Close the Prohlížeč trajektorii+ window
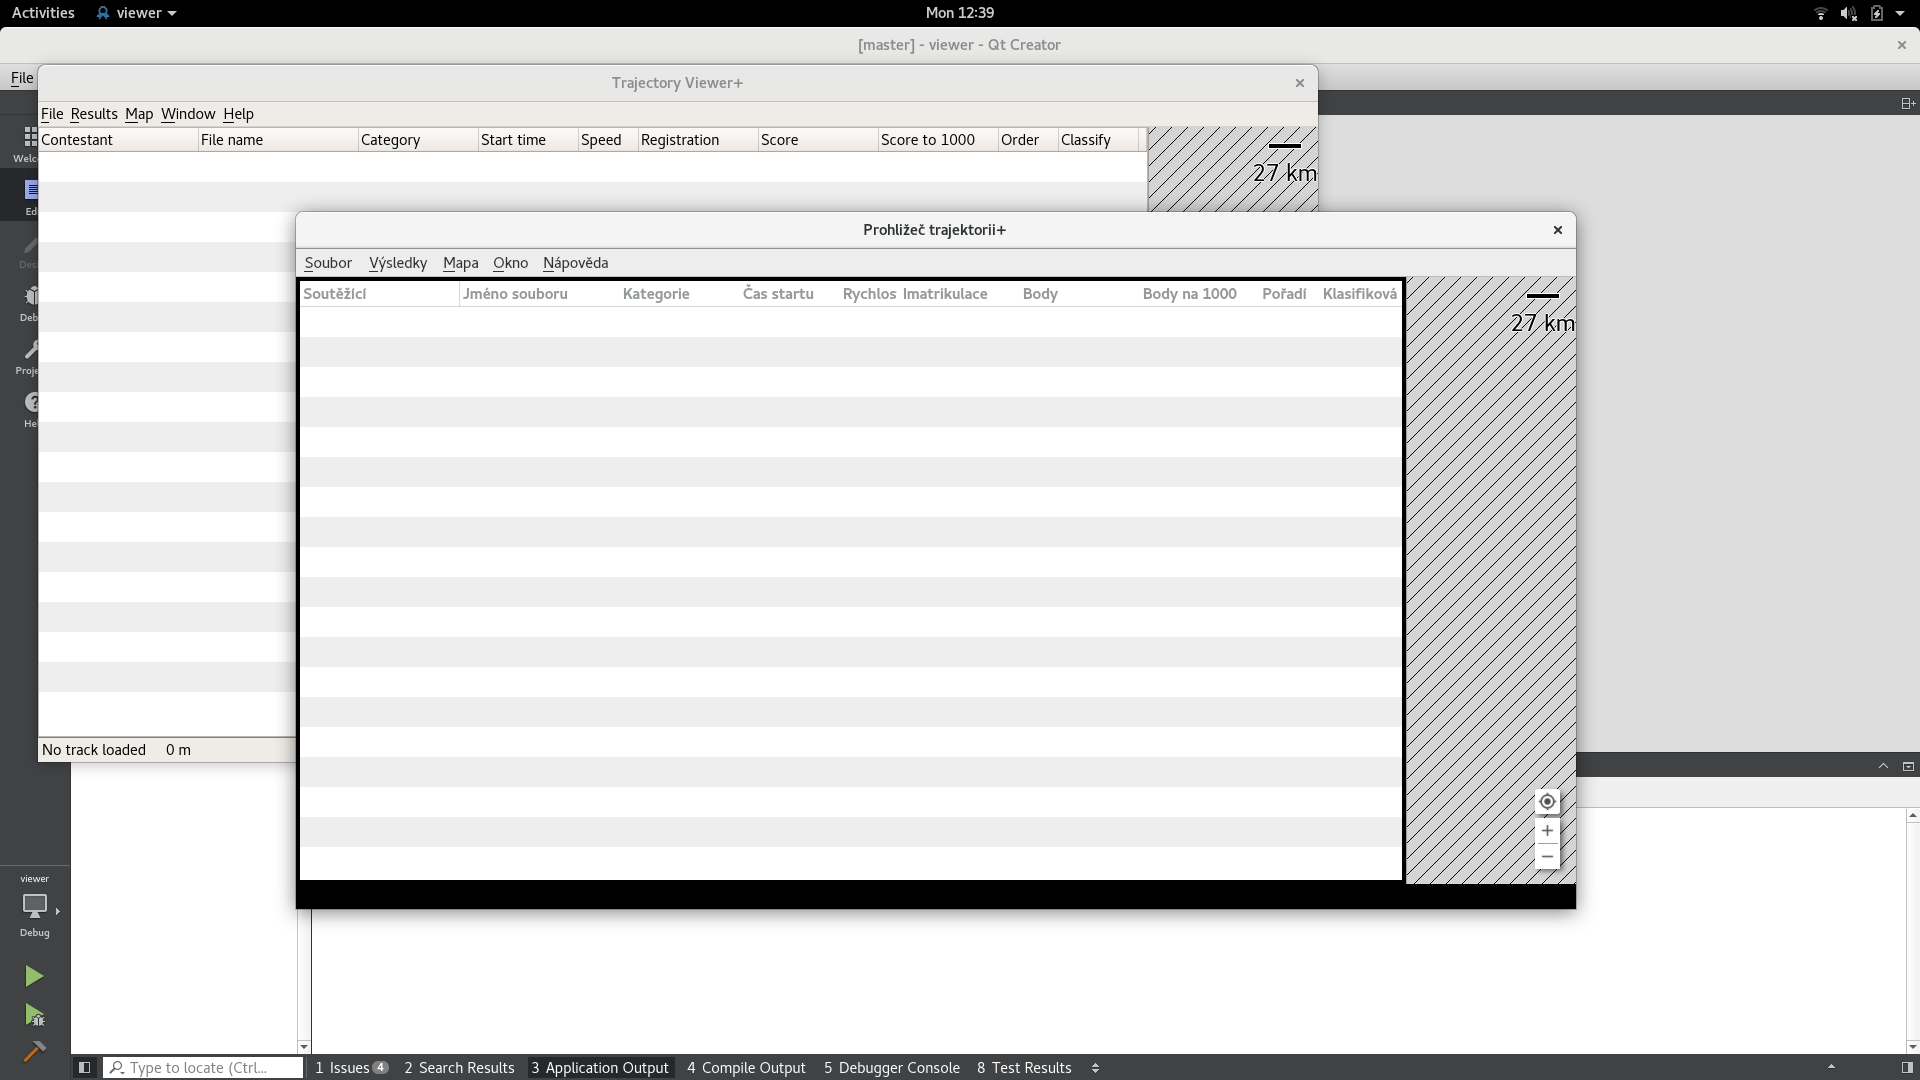The image size is (1920, 1080). tap(1557, 230)
